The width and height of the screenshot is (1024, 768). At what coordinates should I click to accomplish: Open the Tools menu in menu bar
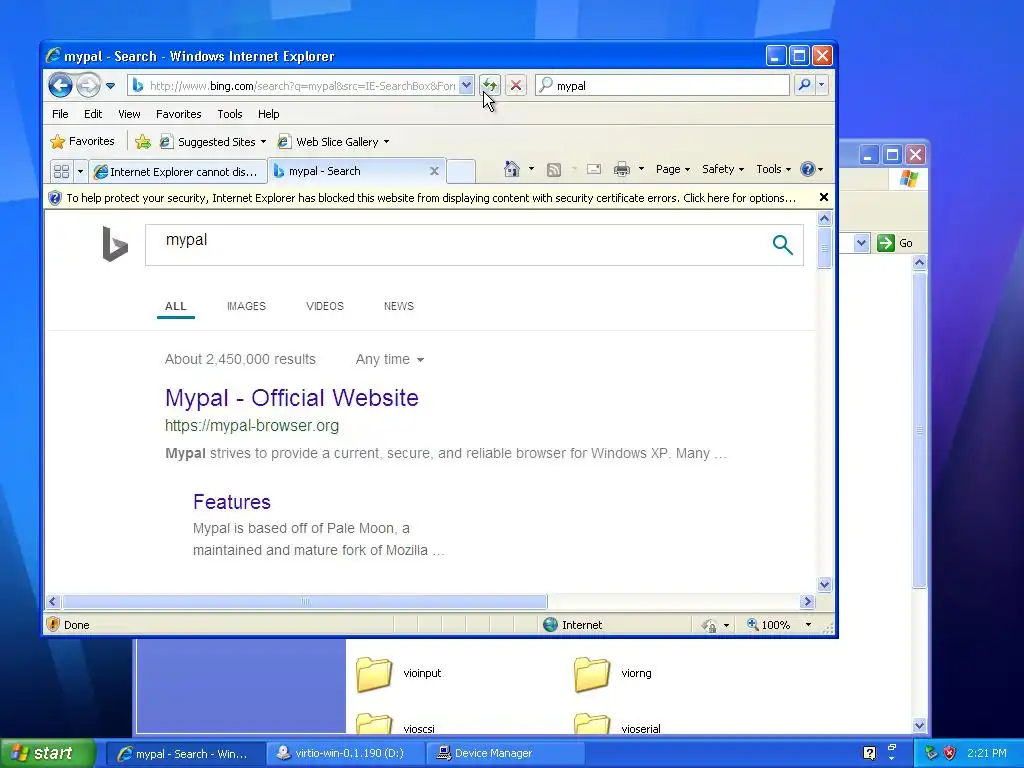229,114
